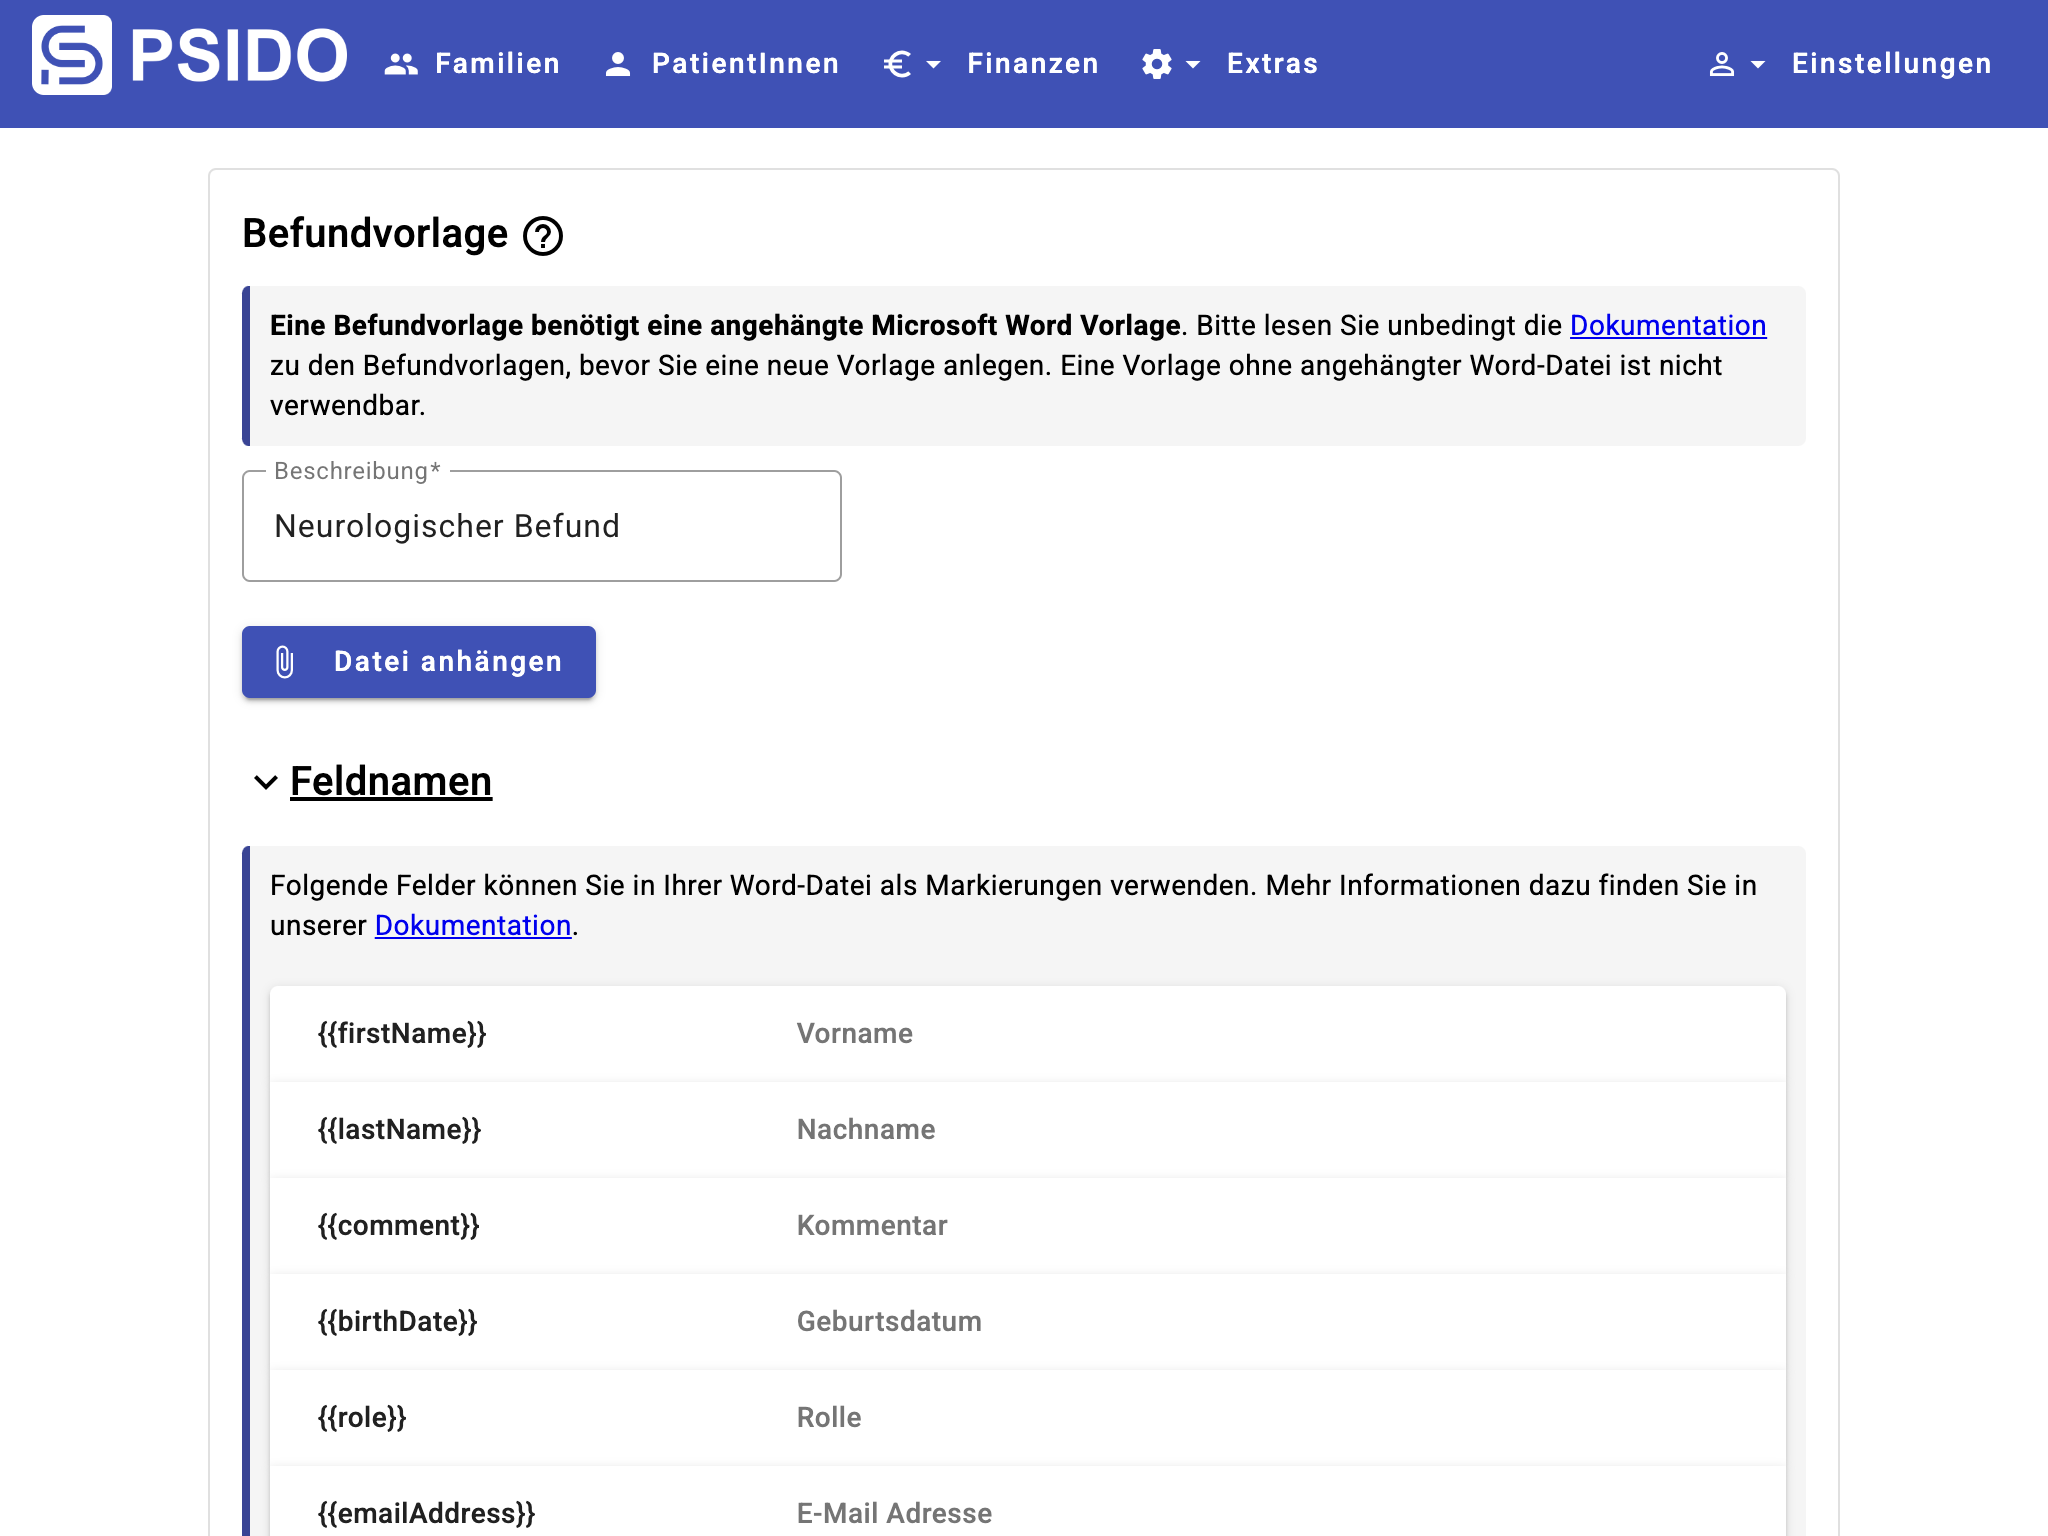Image resolution: width=2048 pixels, height=1536 pixels.
Task: Select the {{firstName}} Vorname row
Action: tap(1027, 1034)
